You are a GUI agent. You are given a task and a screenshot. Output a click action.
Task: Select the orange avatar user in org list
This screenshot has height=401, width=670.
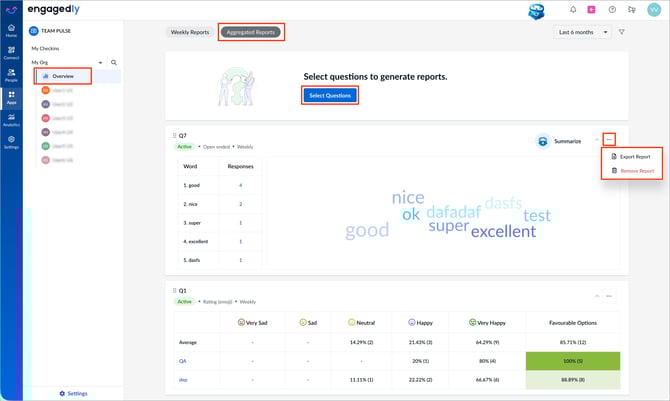pos(45,90)
